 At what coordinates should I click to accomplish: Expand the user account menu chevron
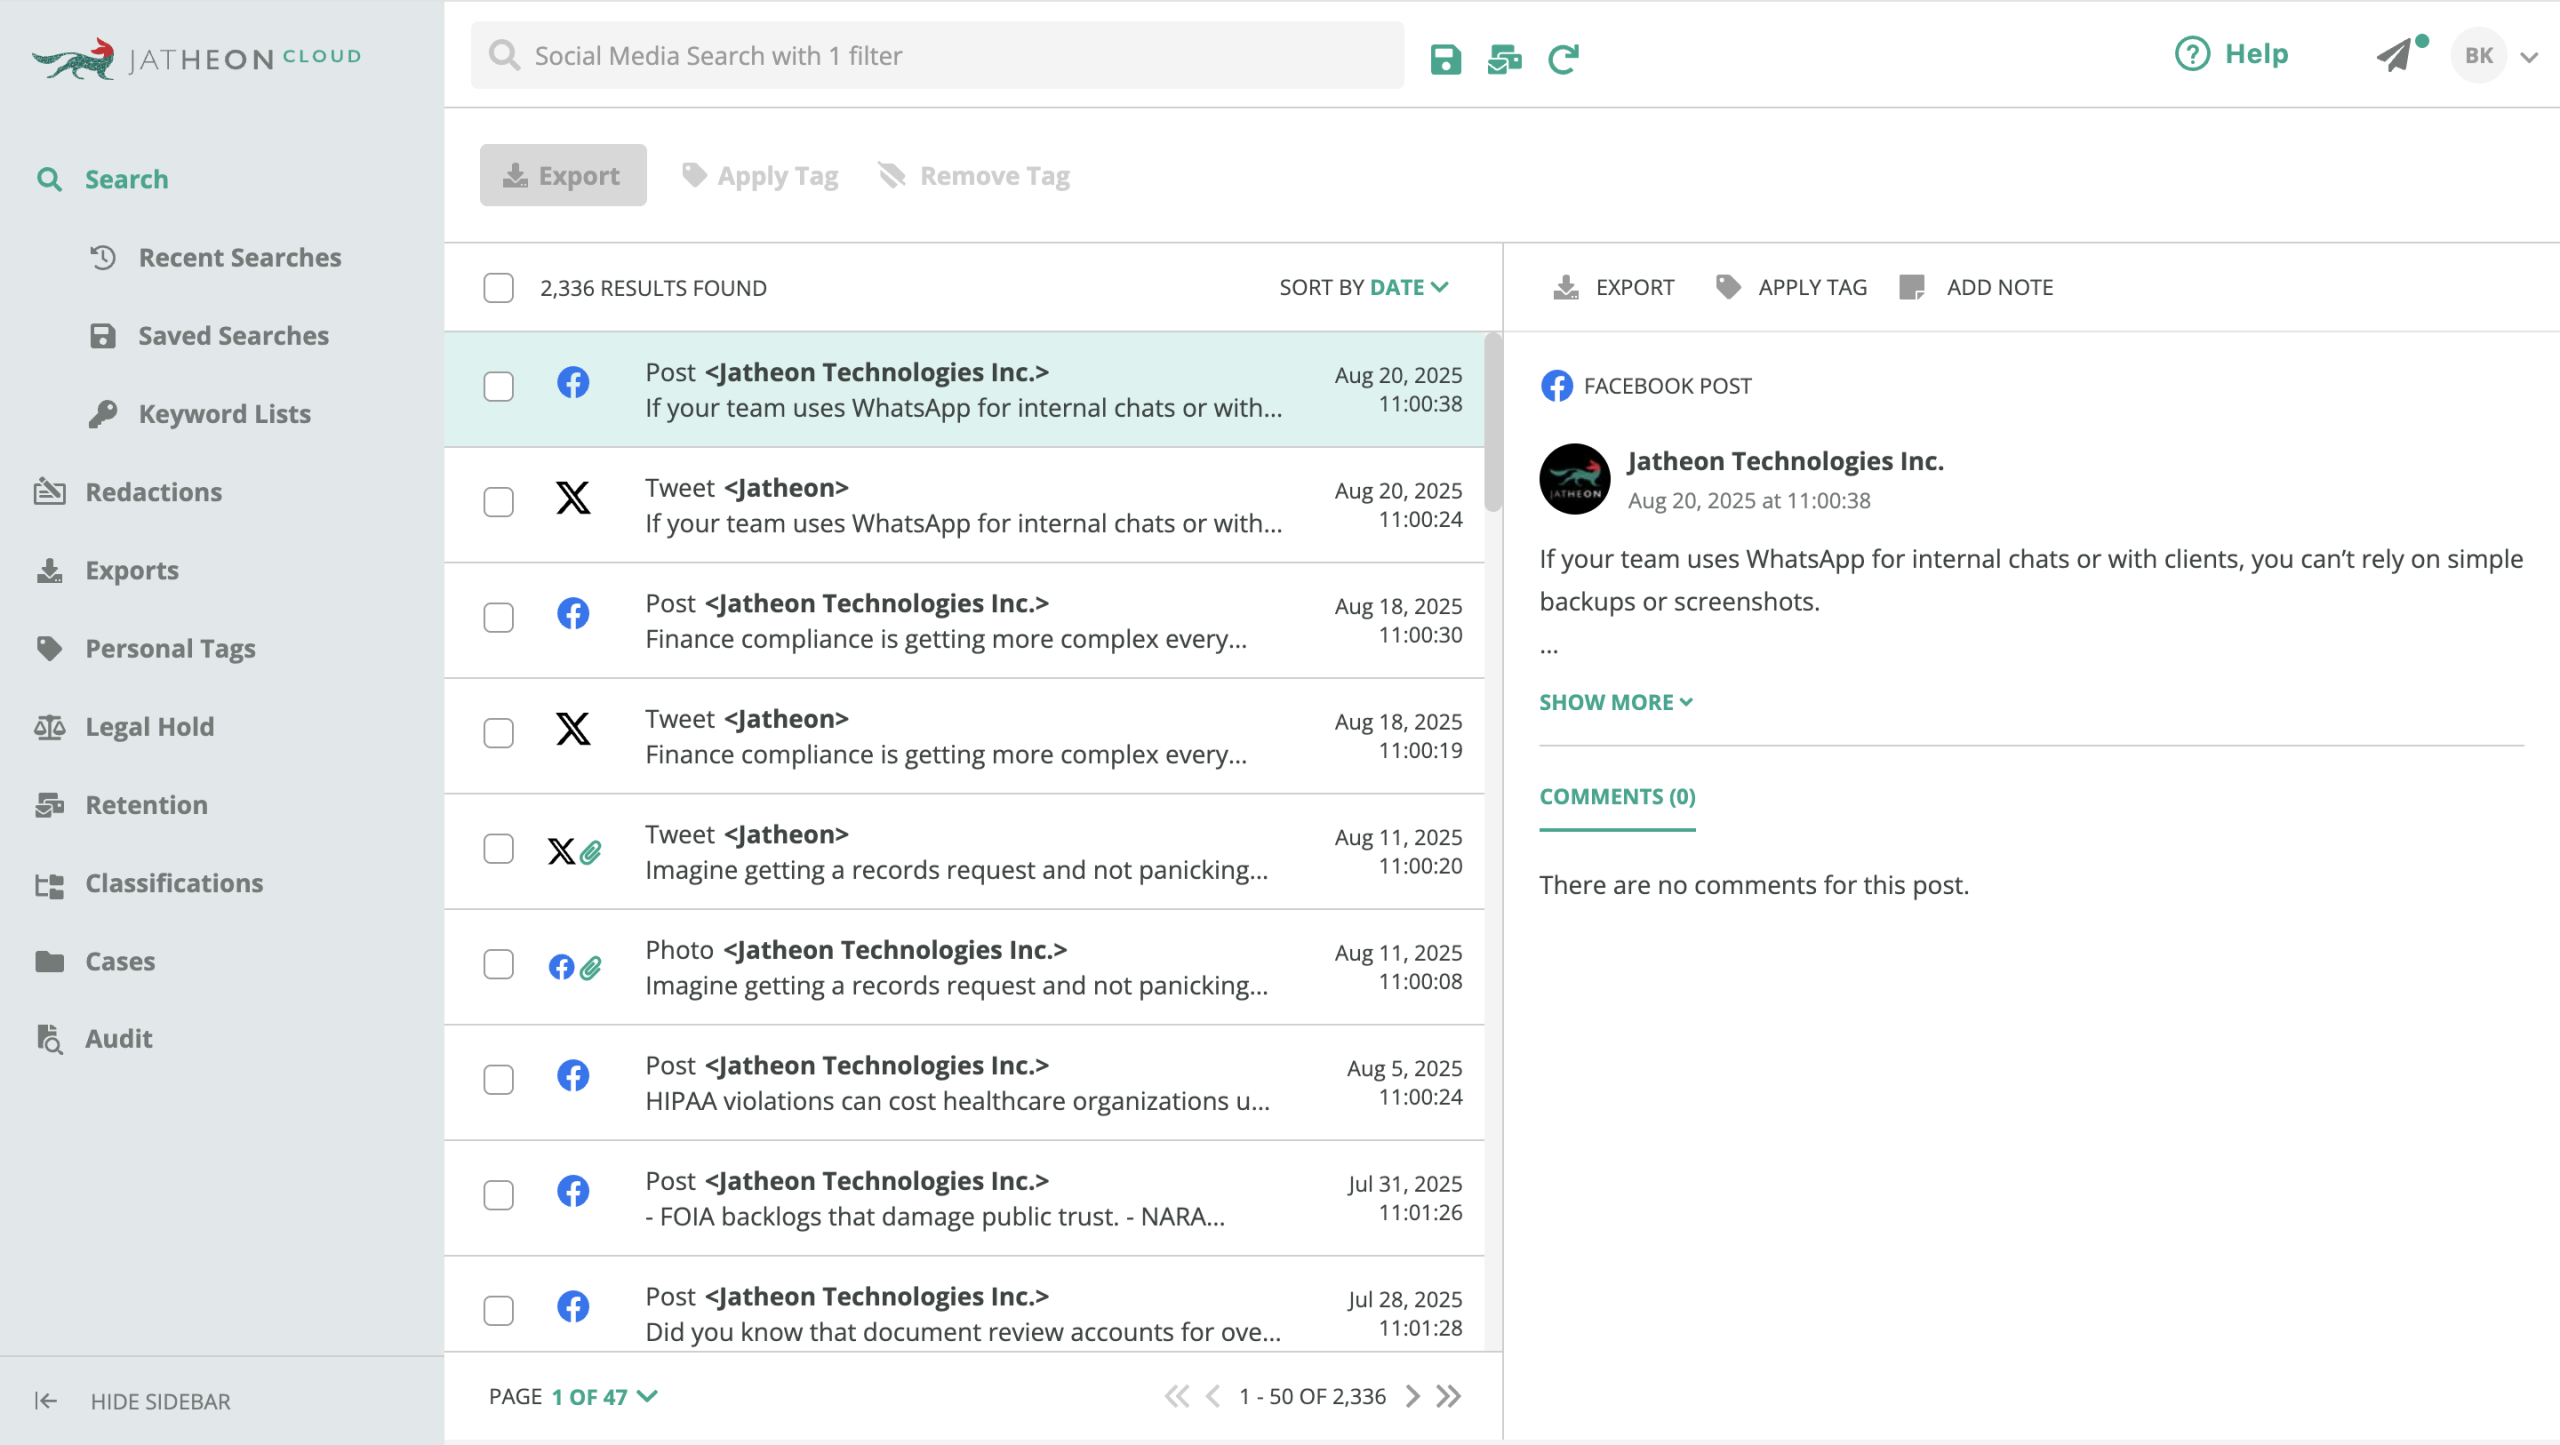pos(2529,57)
